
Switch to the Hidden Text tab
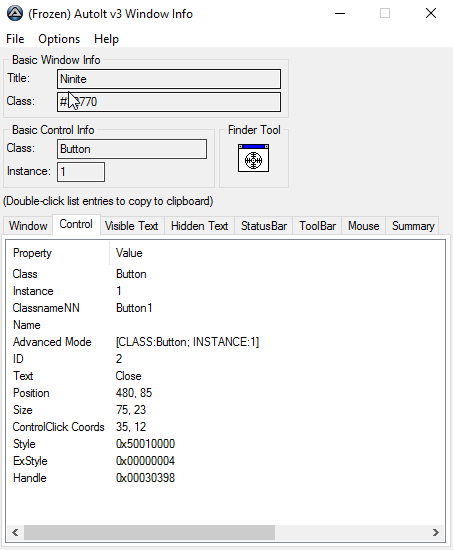click(200, 226)
